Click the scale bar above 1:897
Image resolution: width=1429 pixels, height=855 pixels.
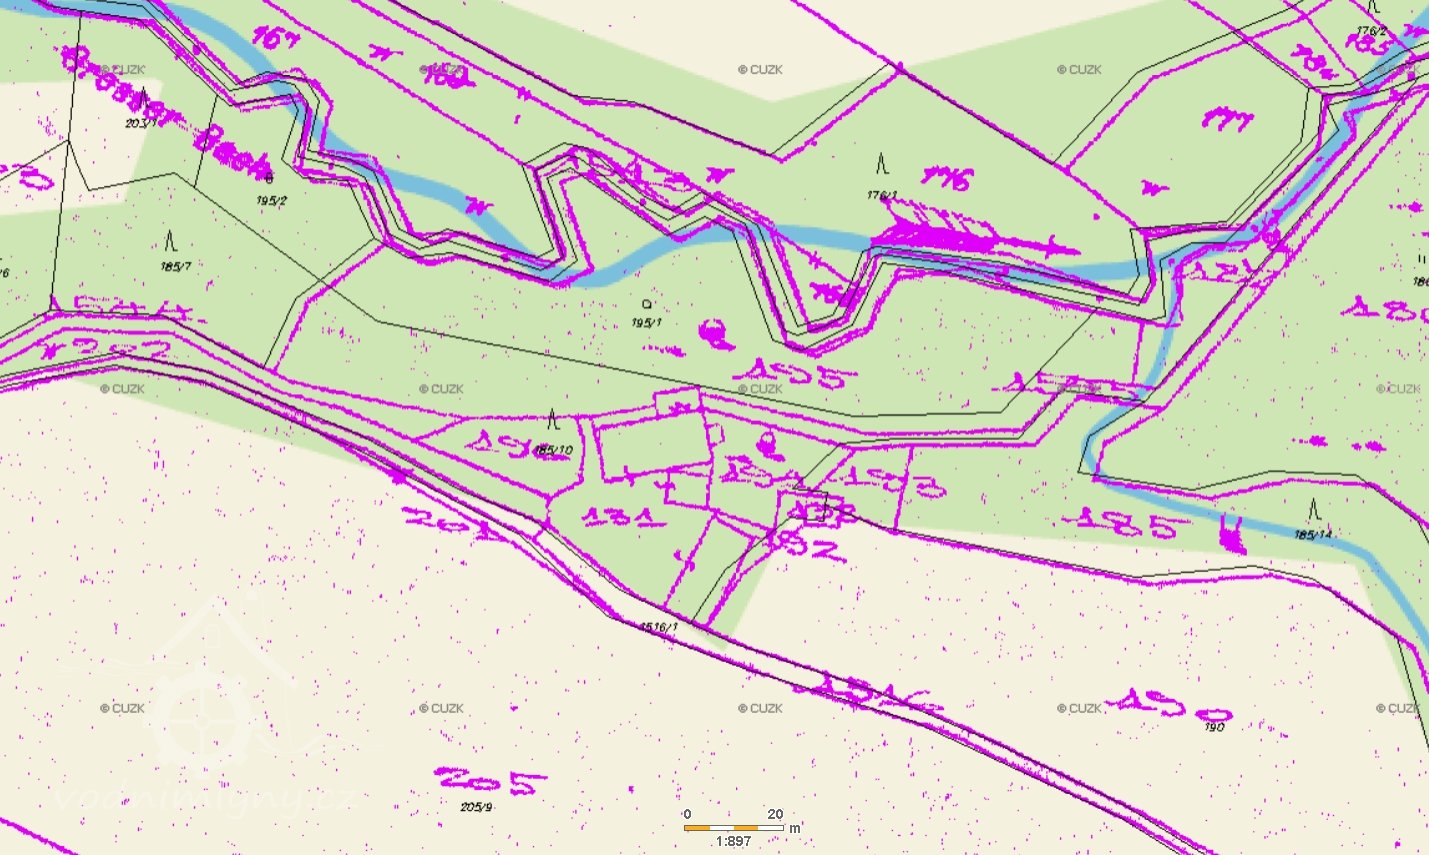coord(734,828)
